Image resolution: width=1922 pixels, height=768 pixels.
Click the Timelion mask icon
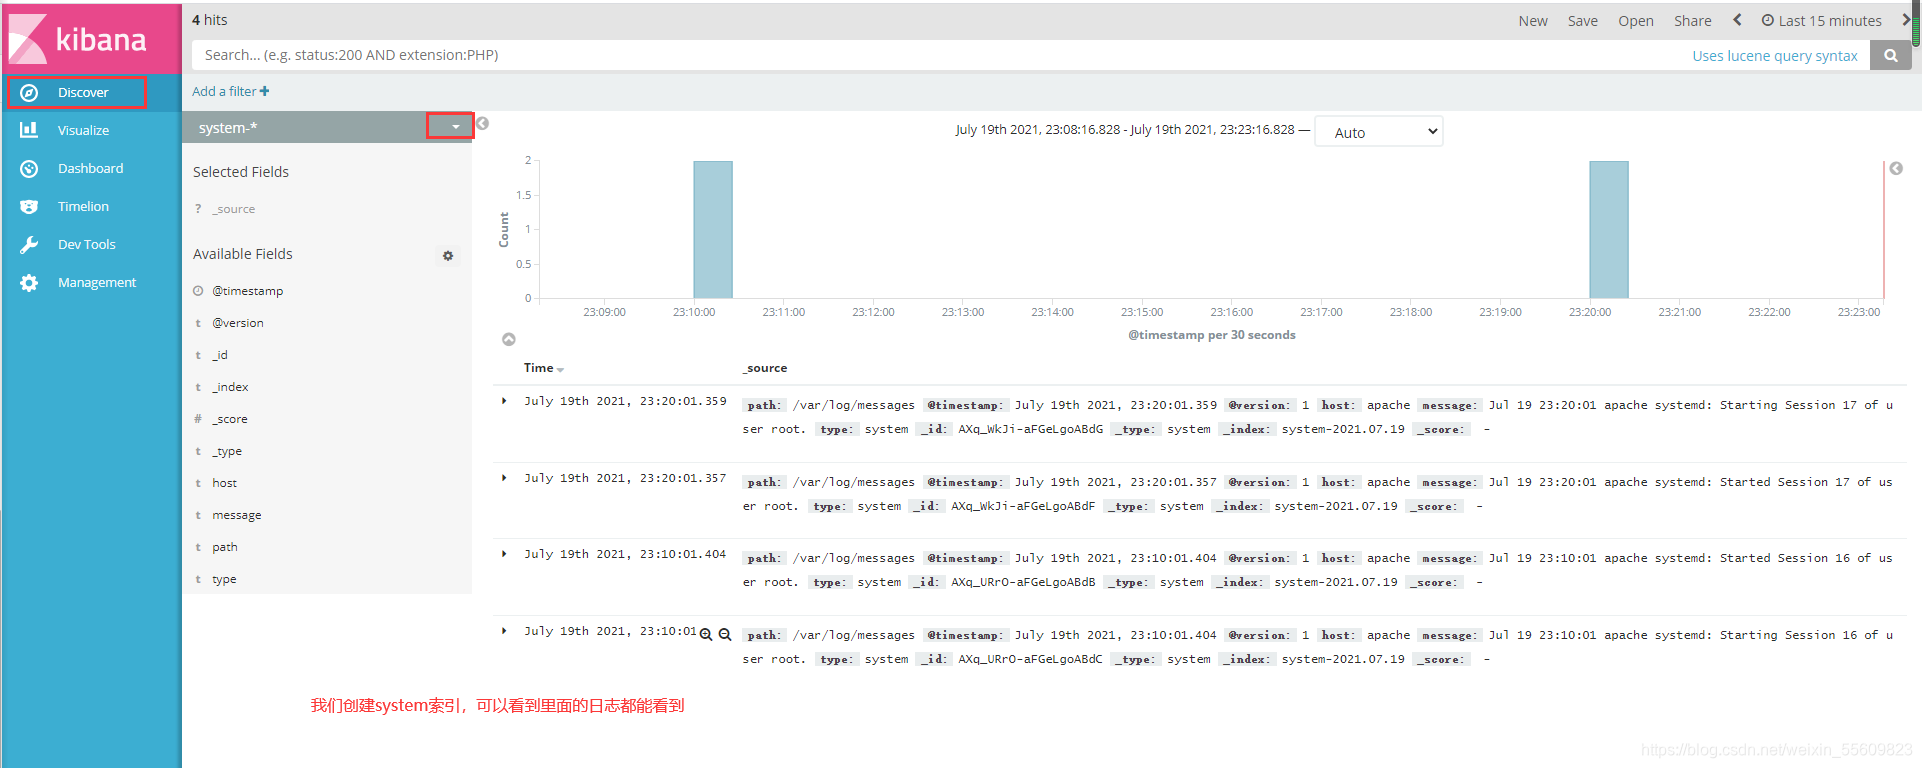pos(29,207)
